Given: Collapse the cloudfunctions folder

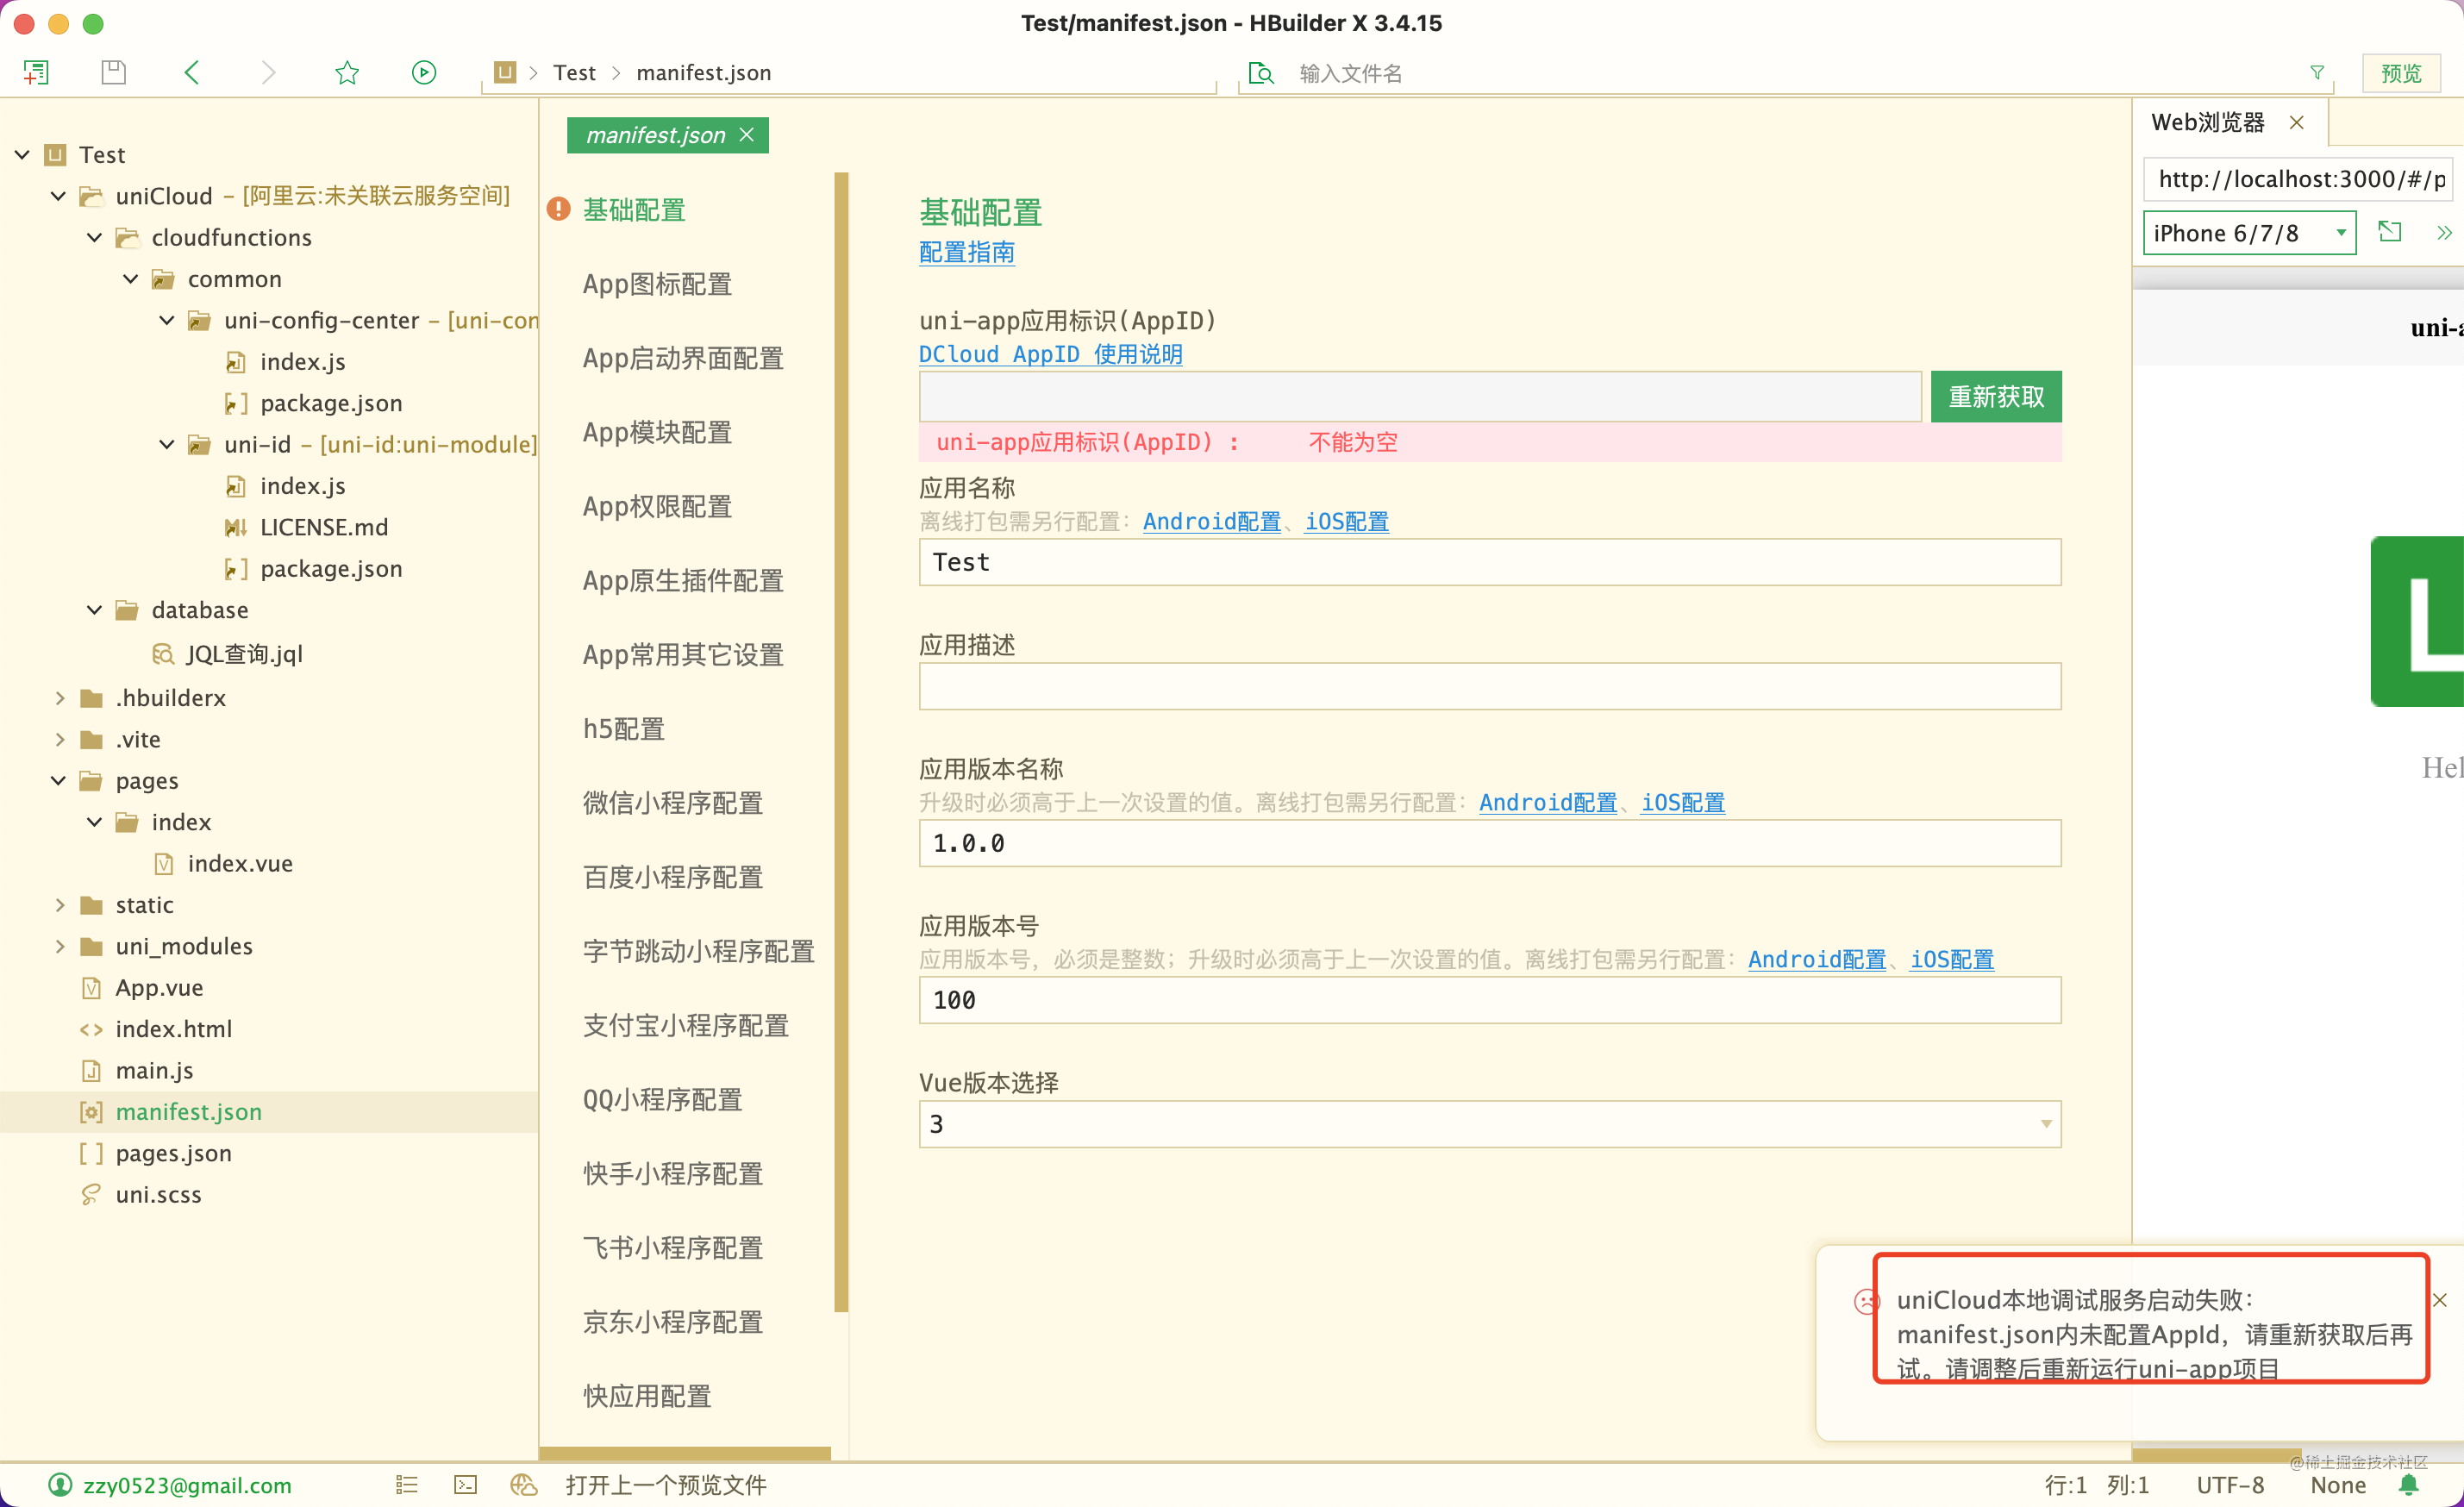Looking at the screenshot, I should (94, 237).
